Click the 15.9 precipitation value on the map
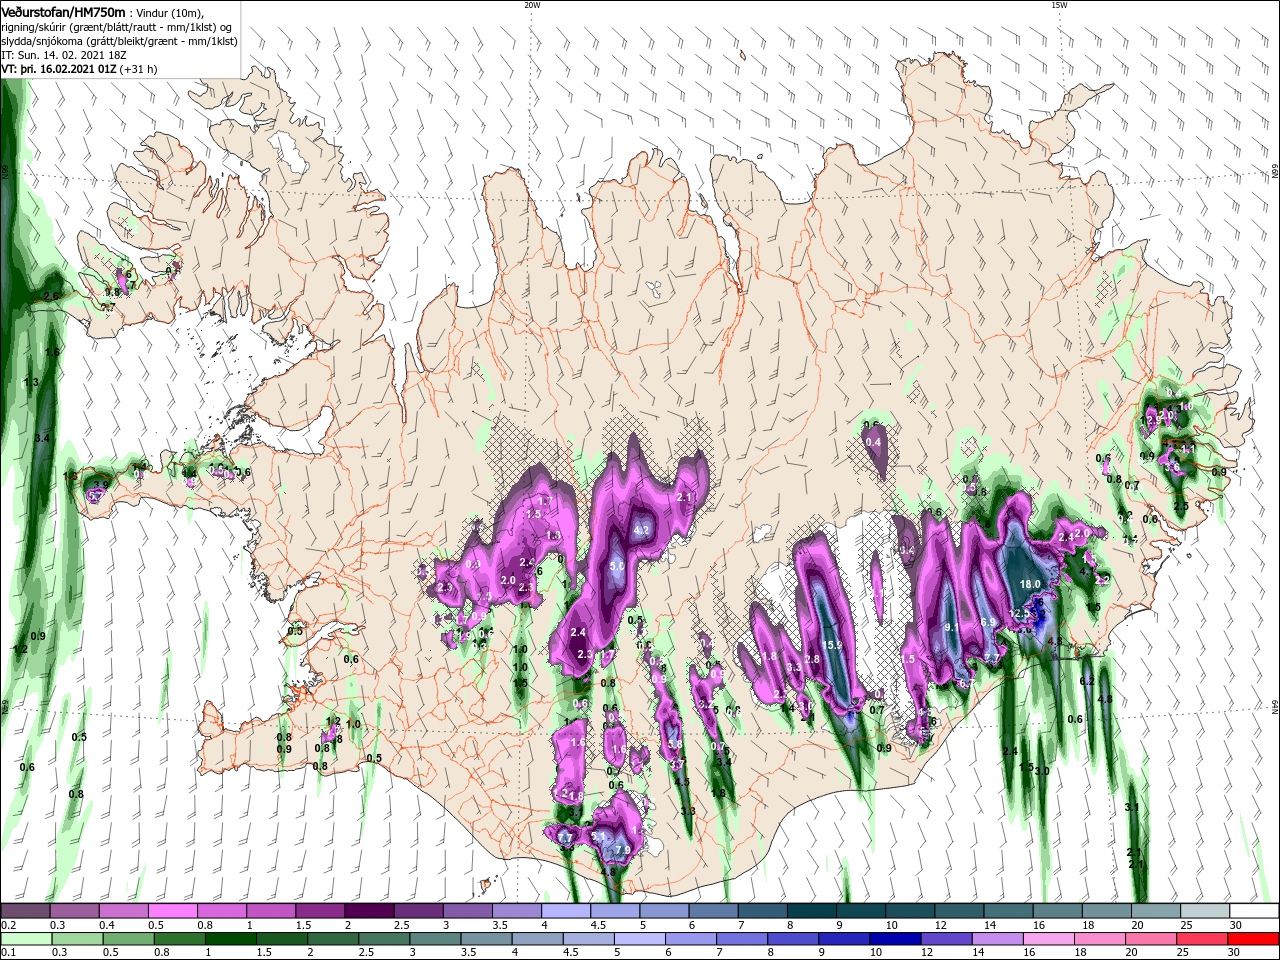Image resolution: width=1280 pixels, height=960 pixels. point(831,646)
